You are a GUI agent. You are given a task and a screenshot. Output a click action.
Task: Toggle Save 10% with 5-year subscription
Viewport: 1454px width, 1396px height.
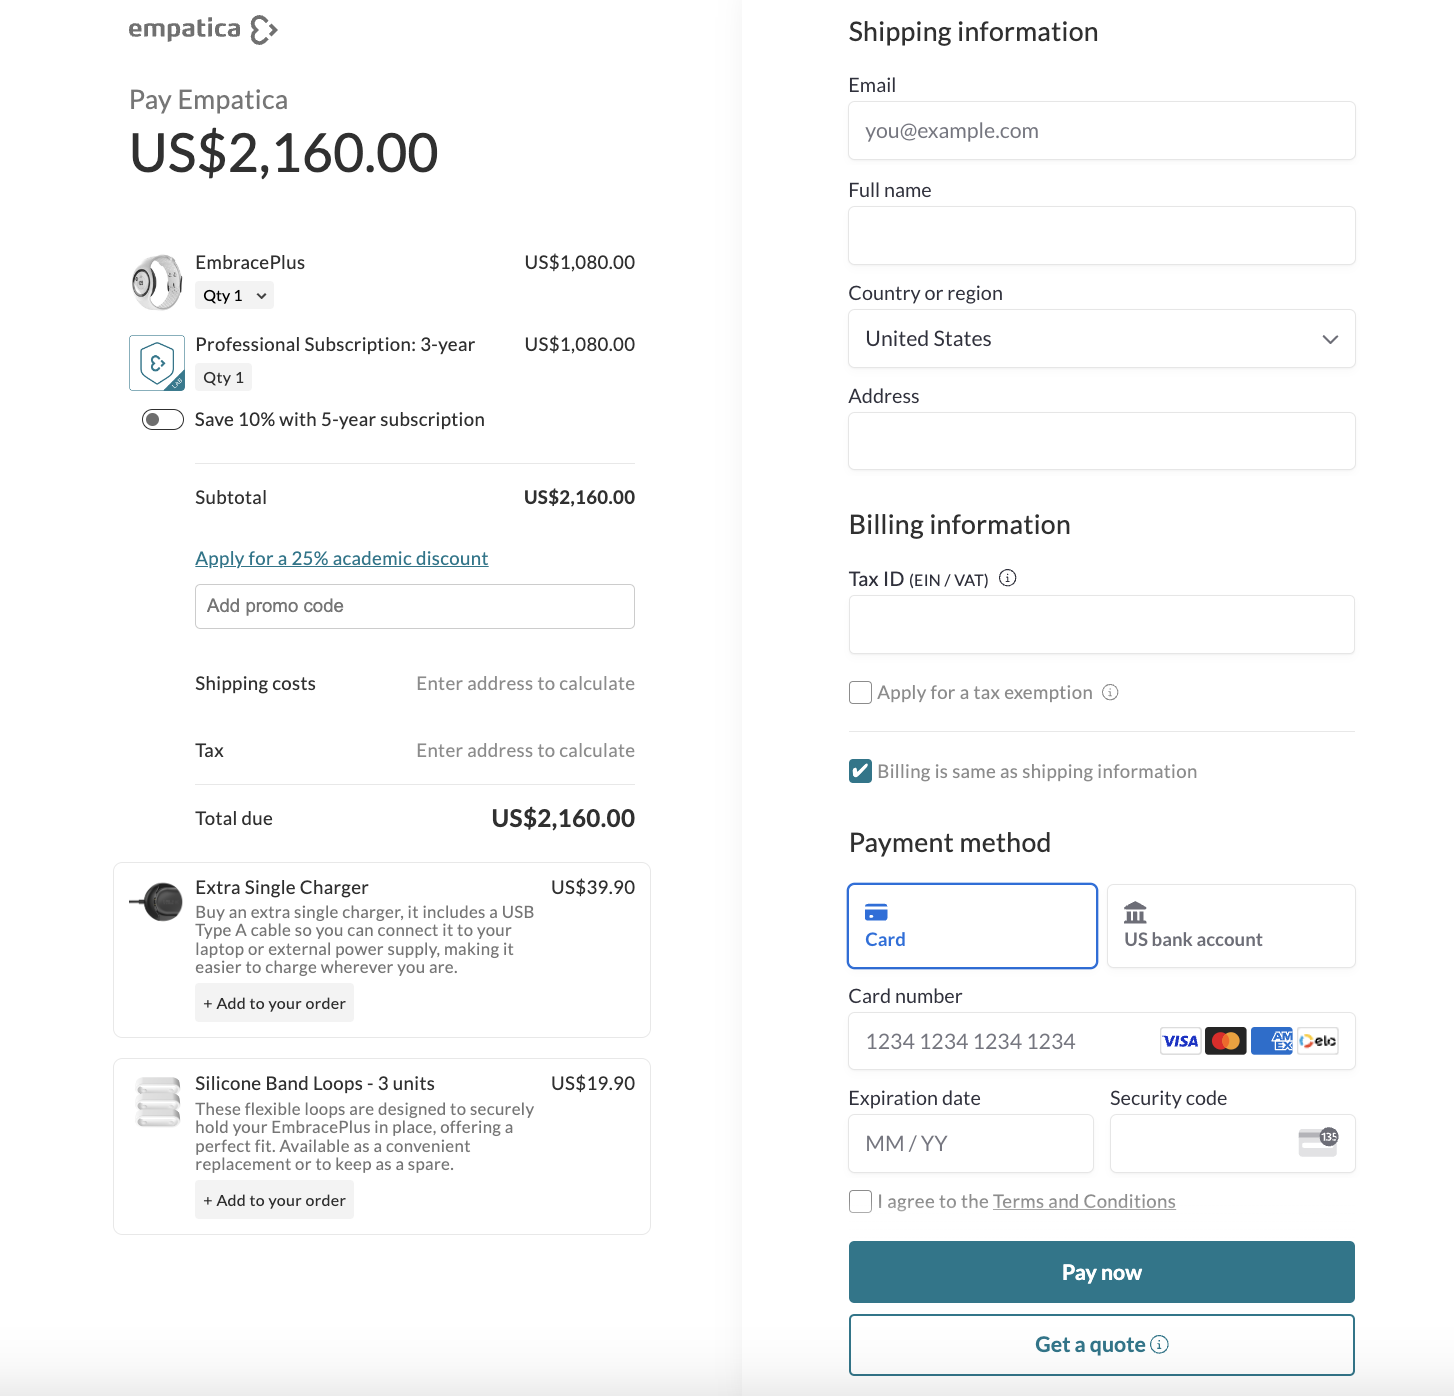pos(163,420)
